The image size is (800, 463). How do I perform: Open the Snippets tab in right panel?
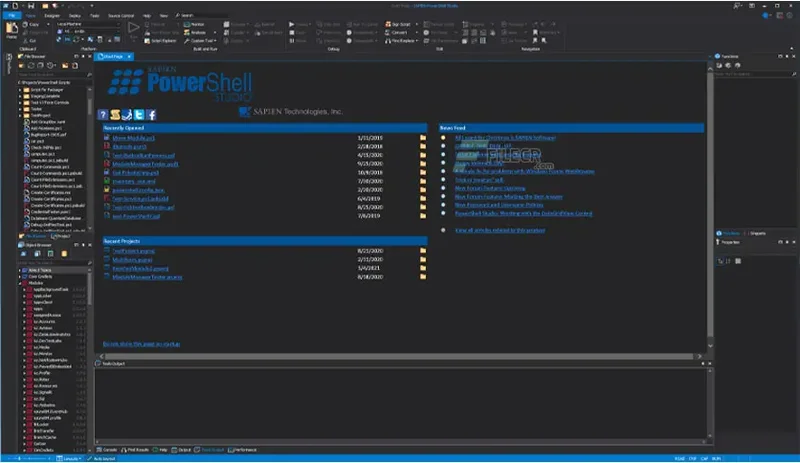[x=758, y=233]
